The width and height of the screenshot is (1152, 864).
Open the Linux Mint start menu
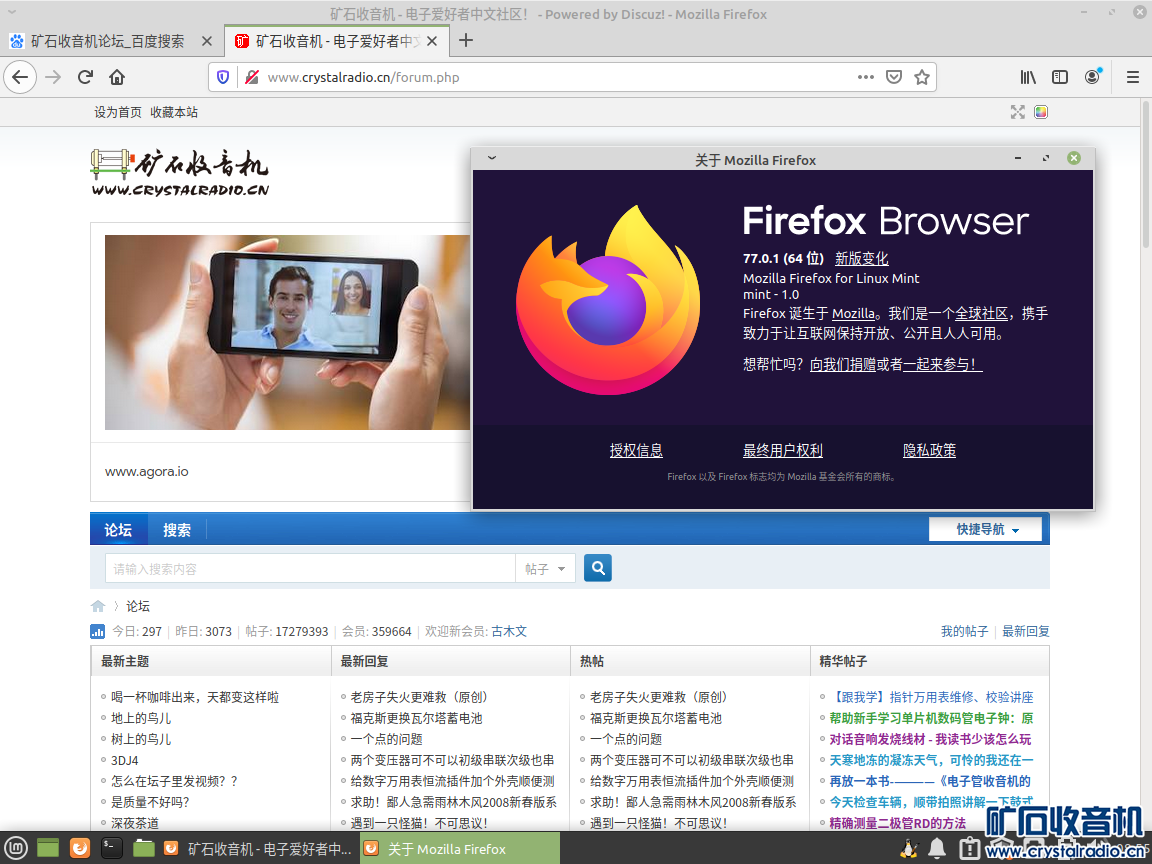[x=16, y=849]
